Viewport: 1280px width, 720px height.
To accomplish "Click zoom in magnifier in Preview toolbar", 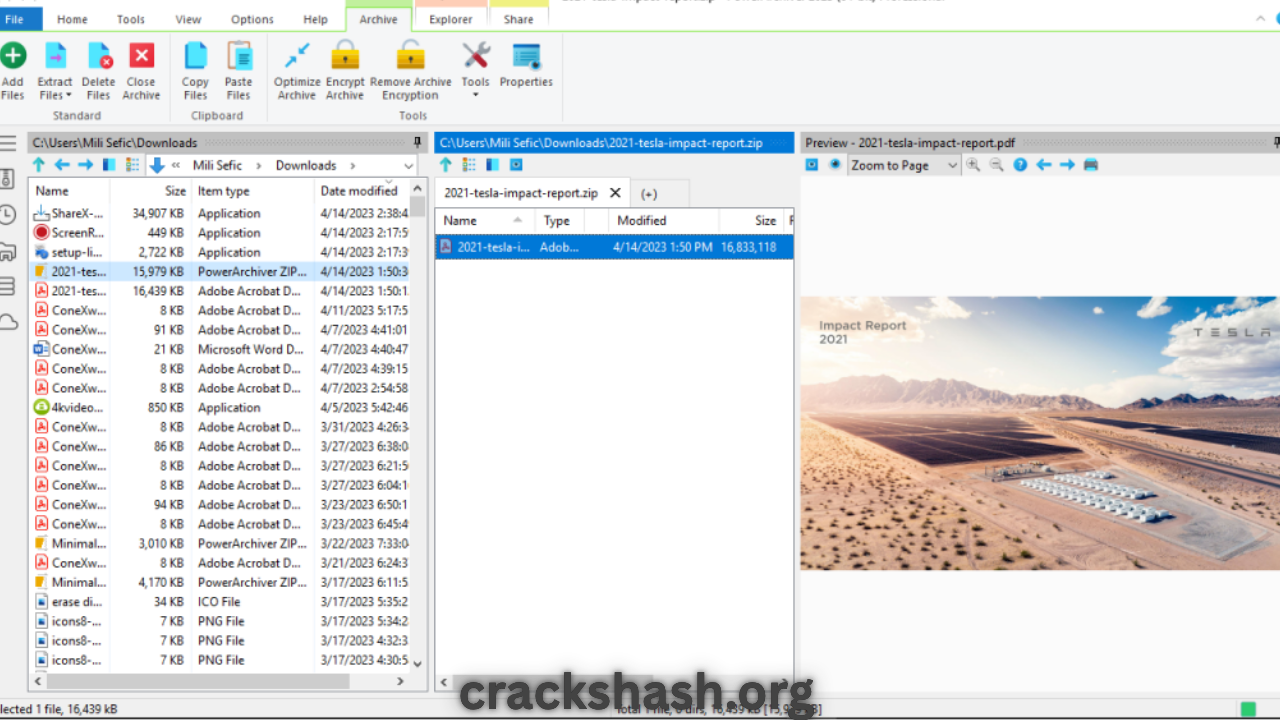I will [x=973, y=165].
